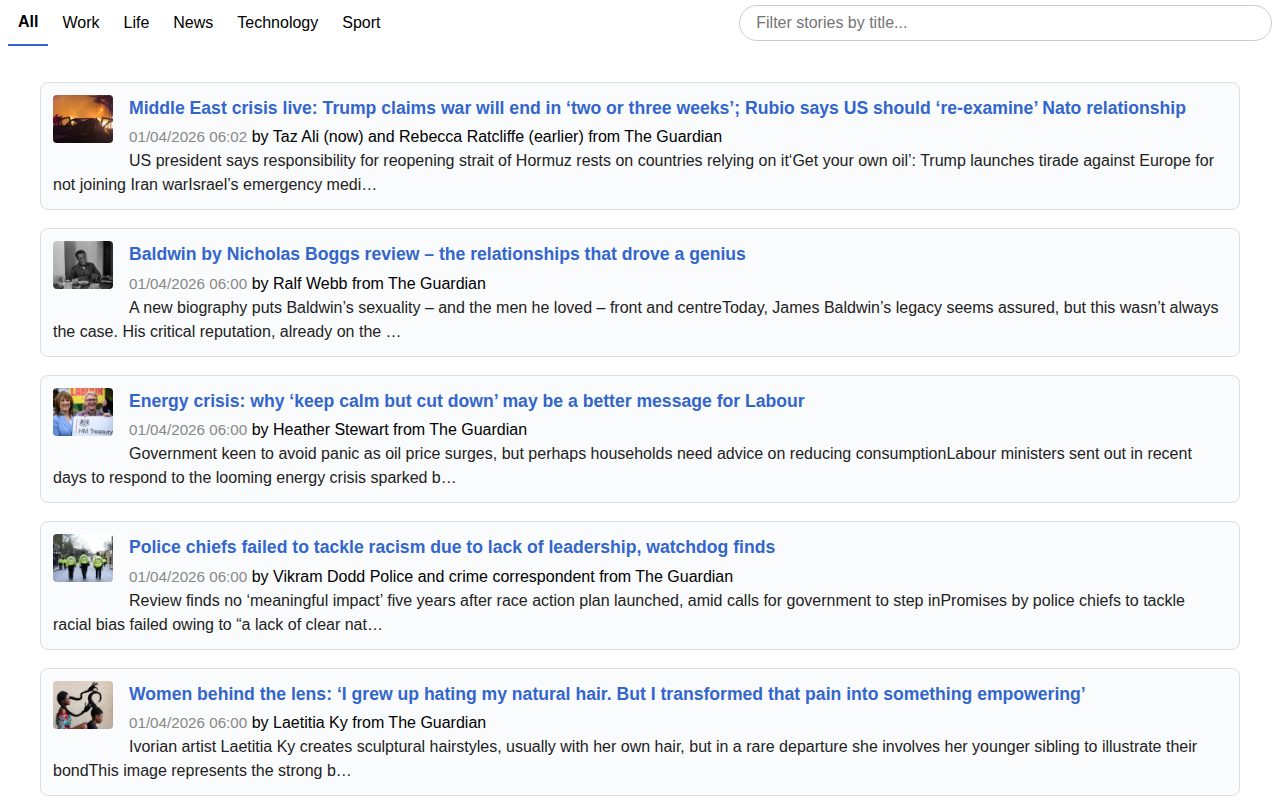The width and height of the screenshot is (1280, 800).
Task: Click the Middle East crisis story thumbnail
Action: (x=83, y=119)
